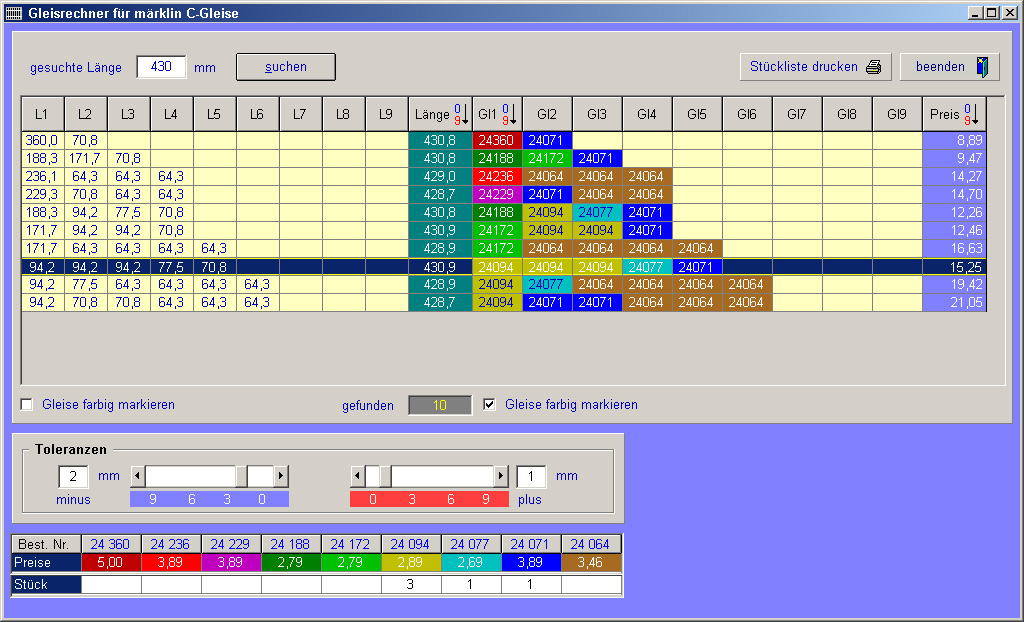Click the gesuchte Länge input field

point(161,67)
